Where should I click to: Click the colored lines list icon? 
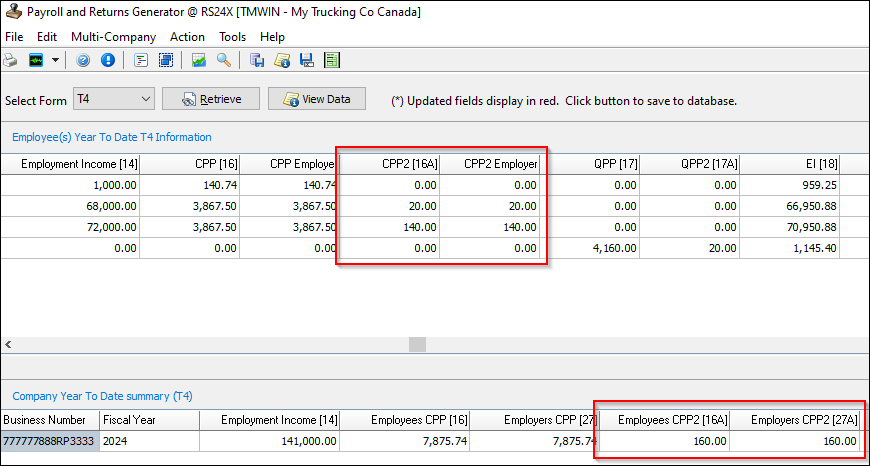(x=141, y=60)
